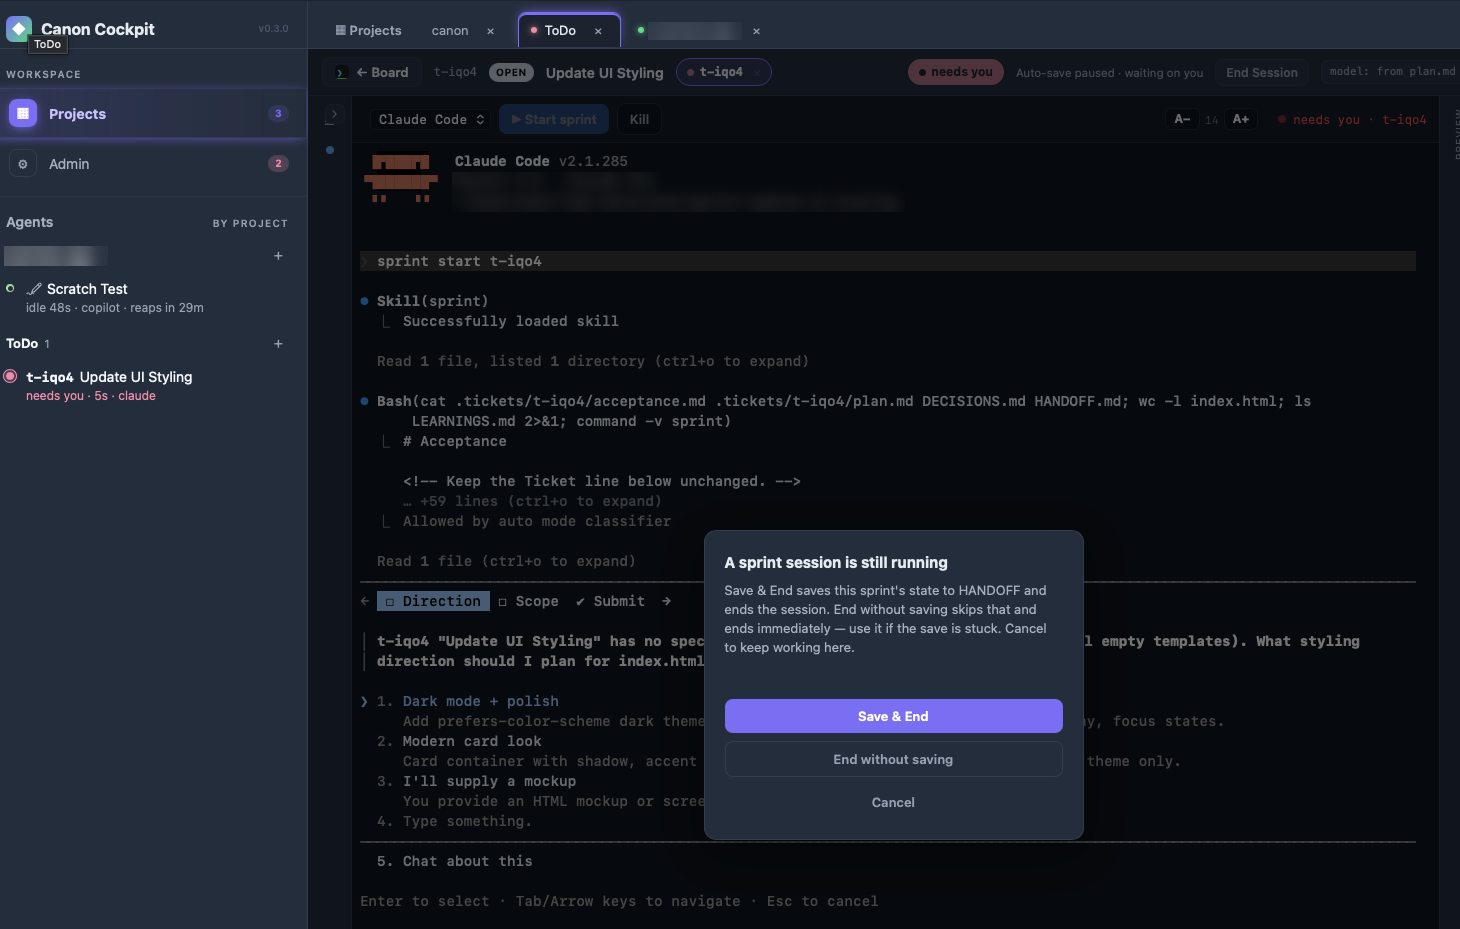Click the BY PROJECT grouping label
The image size is (1460, 929).
(x=250, y=223)
